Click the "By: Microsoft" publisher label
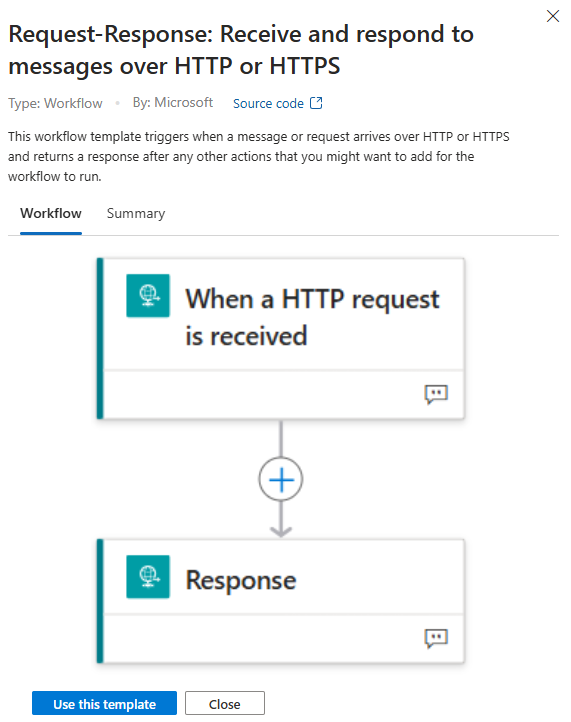This screenshot has width=571, height=722. click(173, 102)
